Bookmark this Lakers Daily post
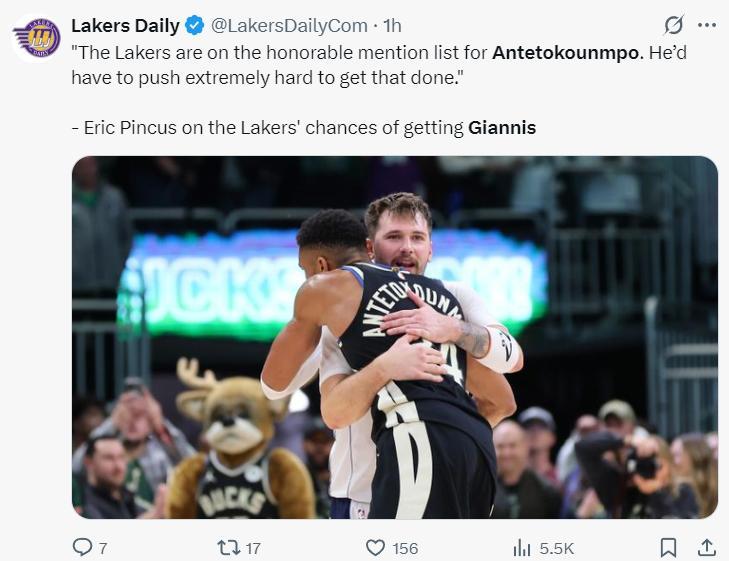Viewport: 729px width, 561px height. coord(668,547)
